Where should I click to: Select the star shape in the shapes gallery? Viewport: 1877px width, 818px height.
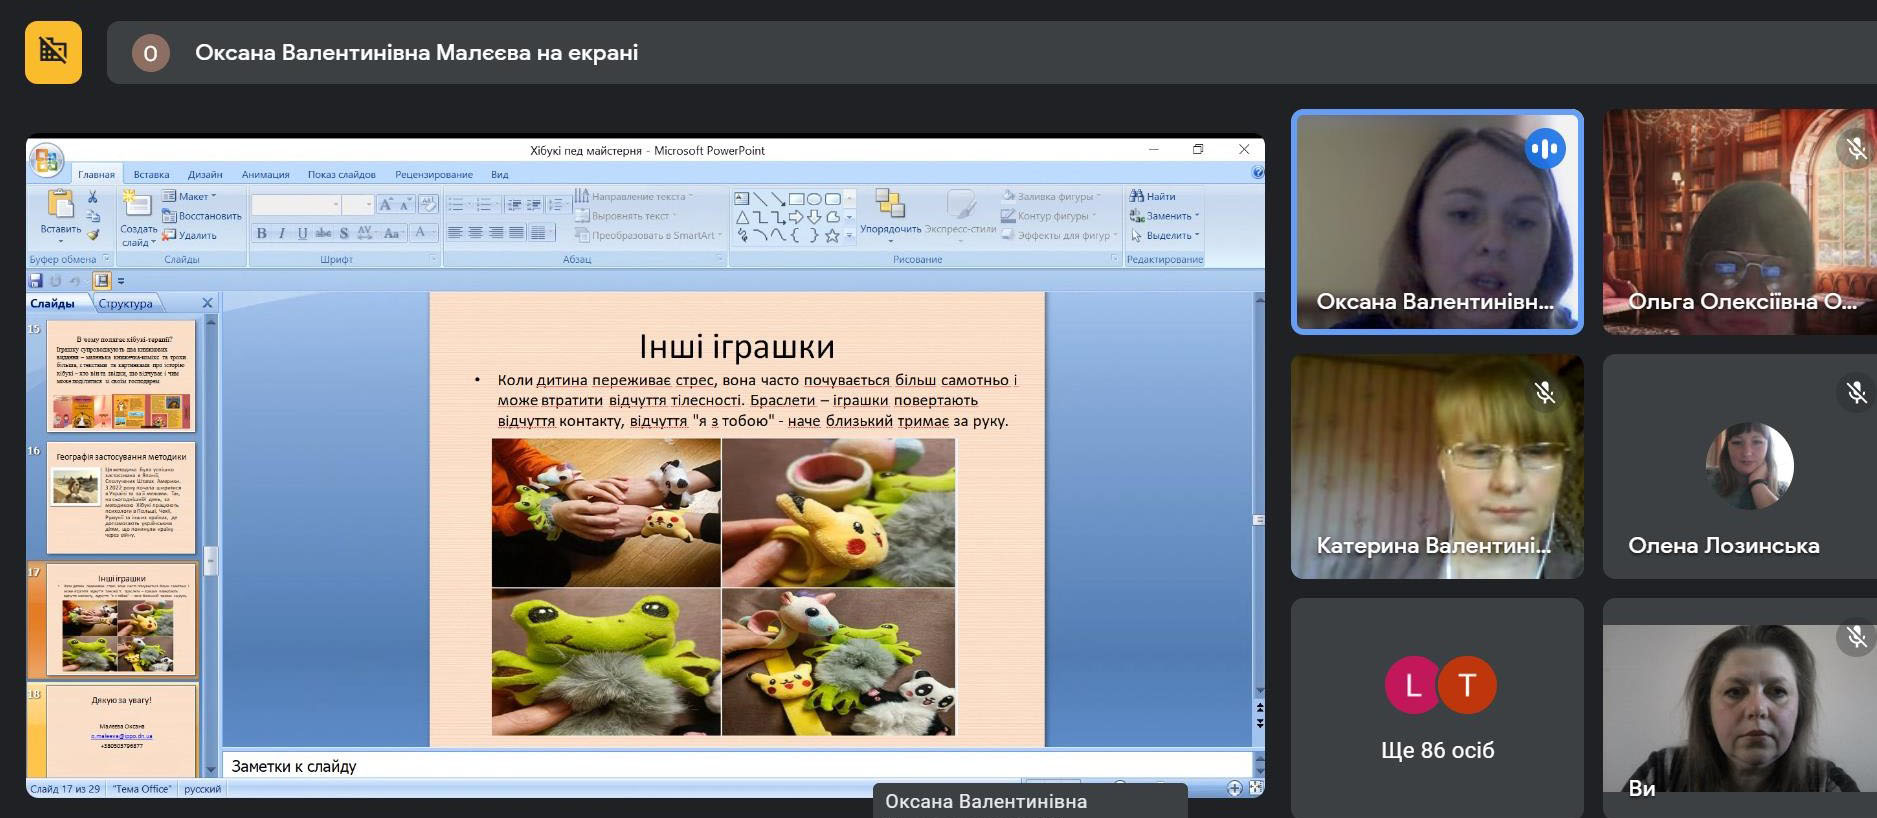pyautogui.click(x=832, y=235)
